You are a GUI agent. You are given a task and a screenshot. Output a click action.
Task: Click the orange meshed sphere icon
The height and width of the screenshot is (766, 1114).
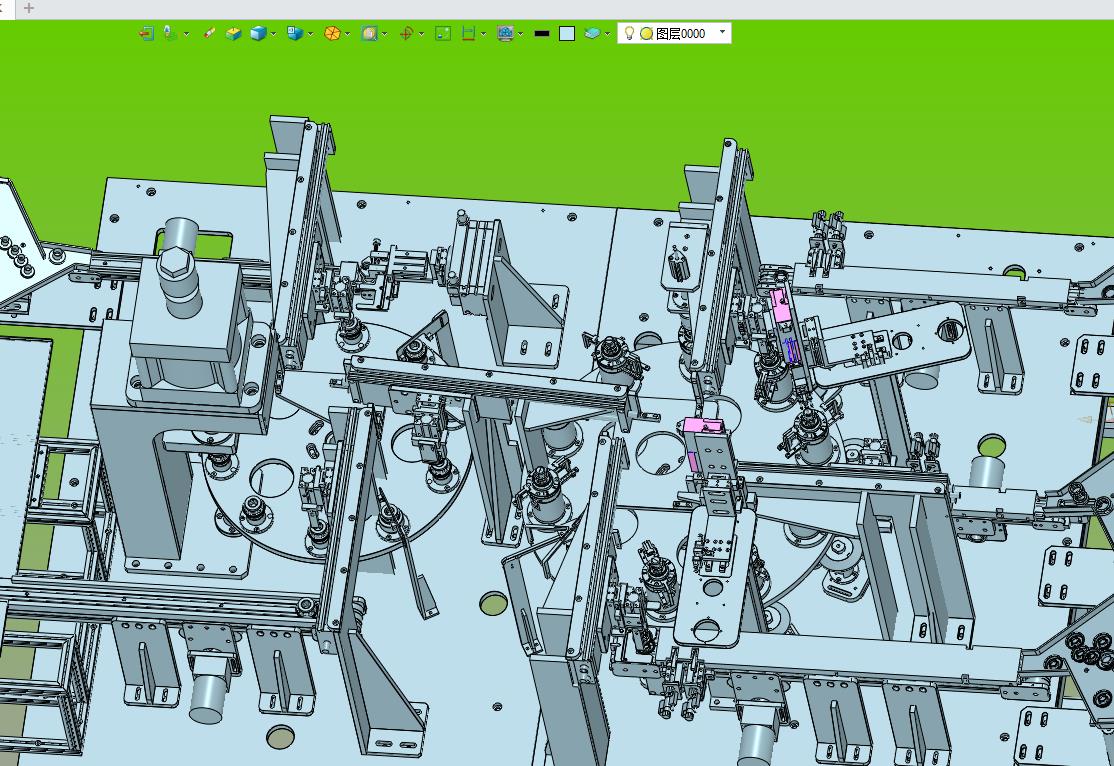[x=332, y=33]
